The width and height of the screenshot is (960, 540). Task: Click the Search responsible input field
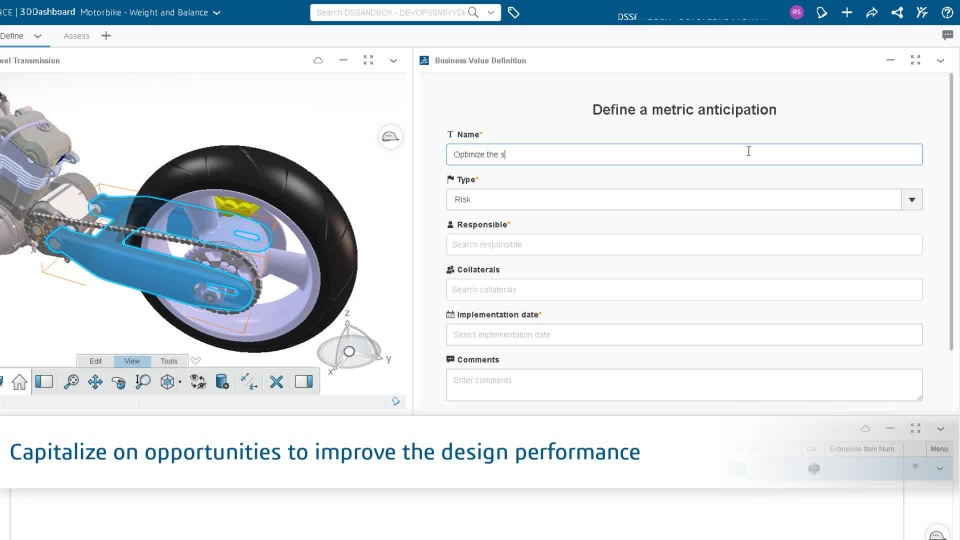[x=684, y=245]
